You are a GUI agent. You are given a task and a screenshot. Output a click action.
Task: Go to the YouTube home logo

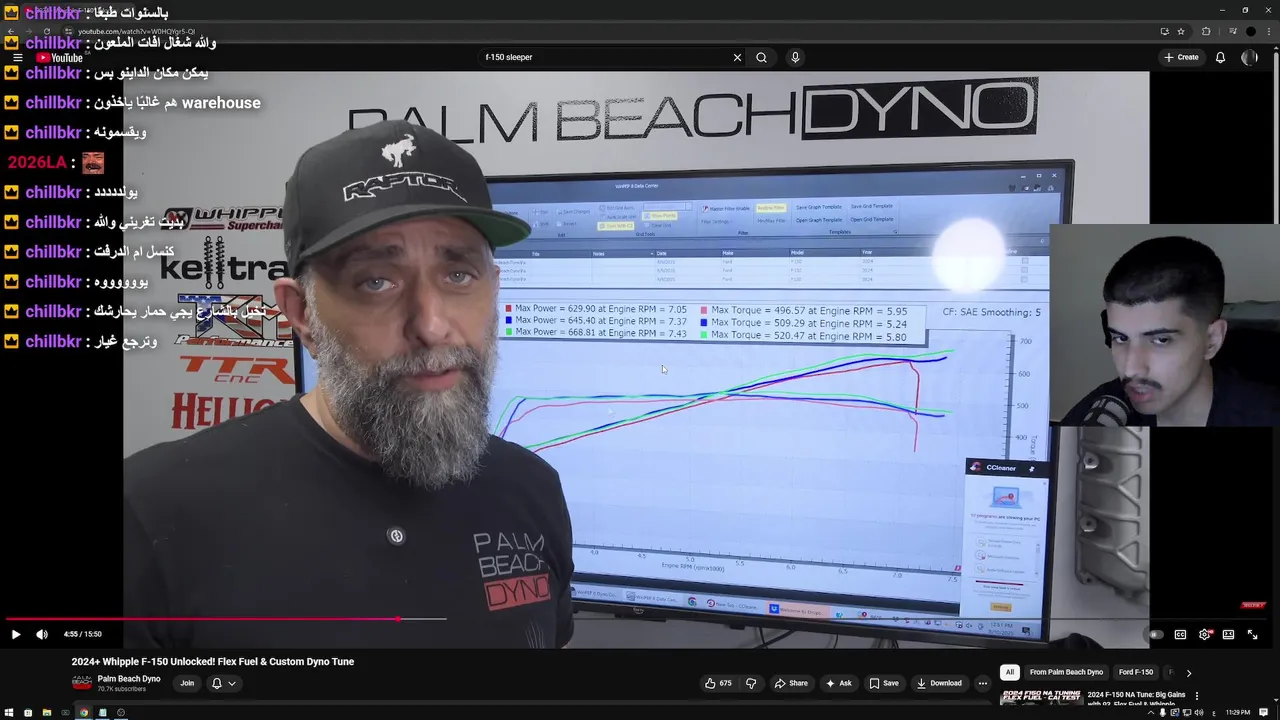click(x=60, y=57)
